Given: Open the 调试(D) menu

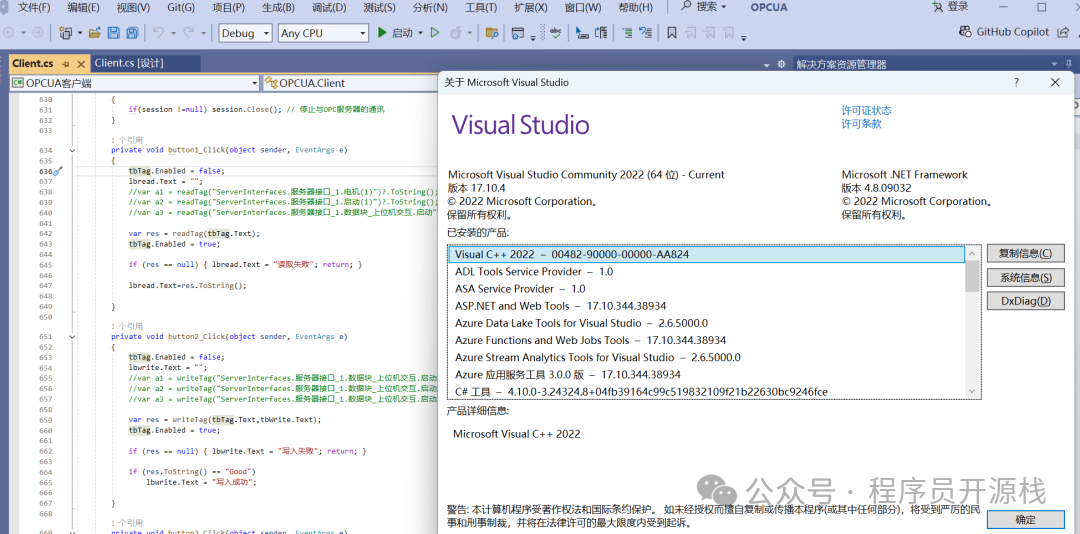Looking at the screenshot, I should (x=329, y=8).
